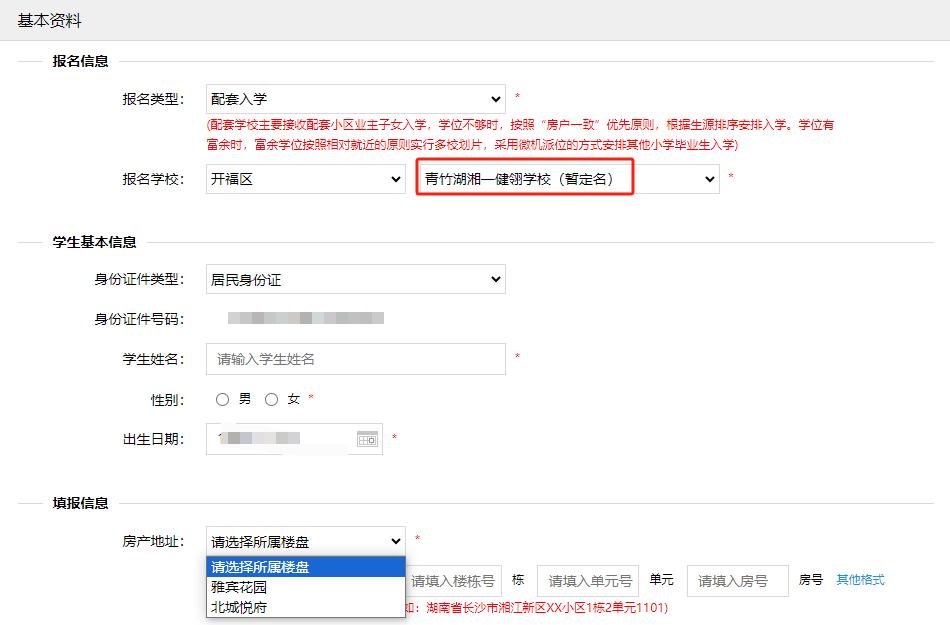This screenshot has height=625, width=950.
Task: Focus the 学生姓名 name input field
Action: coord(355,359)
